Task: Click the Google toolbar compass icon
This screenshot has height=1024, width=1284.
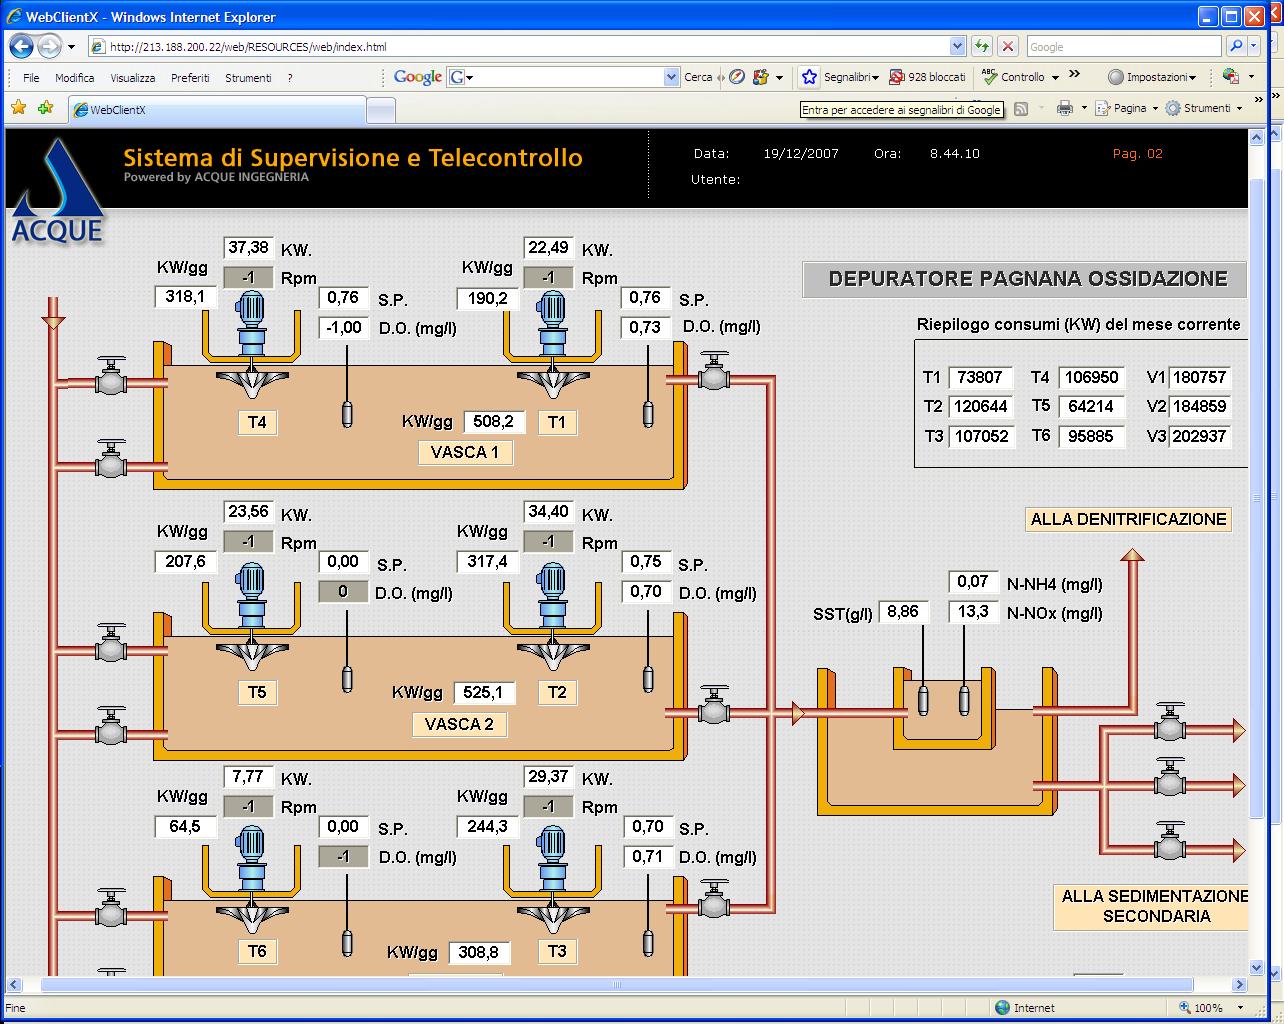Action: (737, 77)
